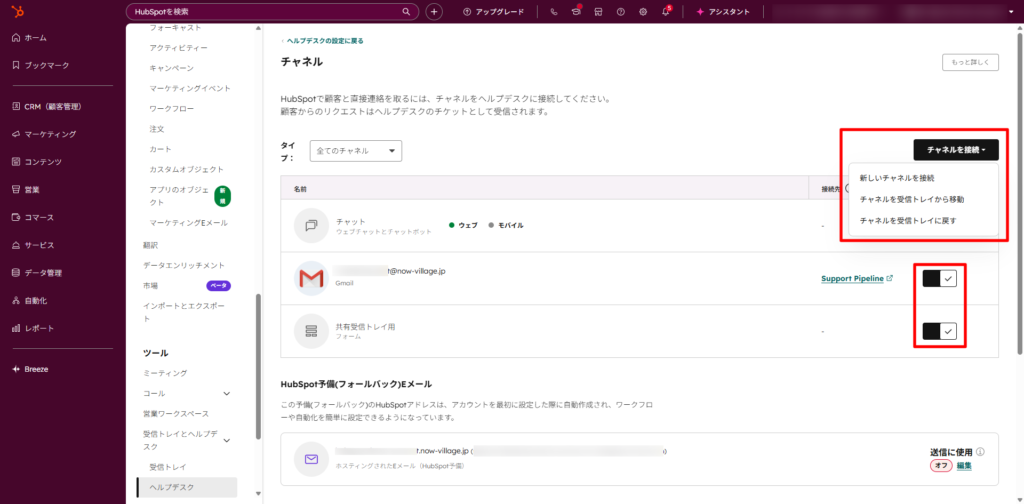Click the plus create button icon
The image size is (1024, 504).
[434, 12]
